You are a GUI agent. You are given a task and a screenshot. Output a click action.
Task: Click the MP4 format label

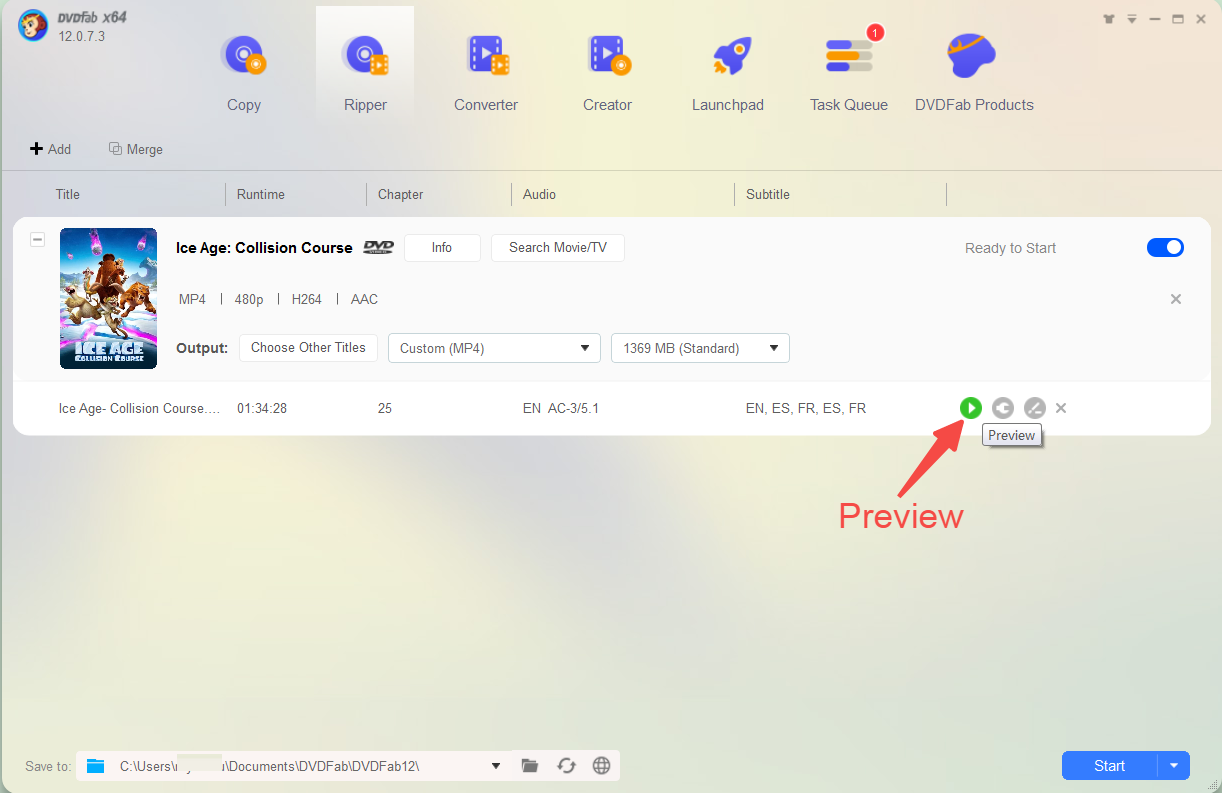192,299
